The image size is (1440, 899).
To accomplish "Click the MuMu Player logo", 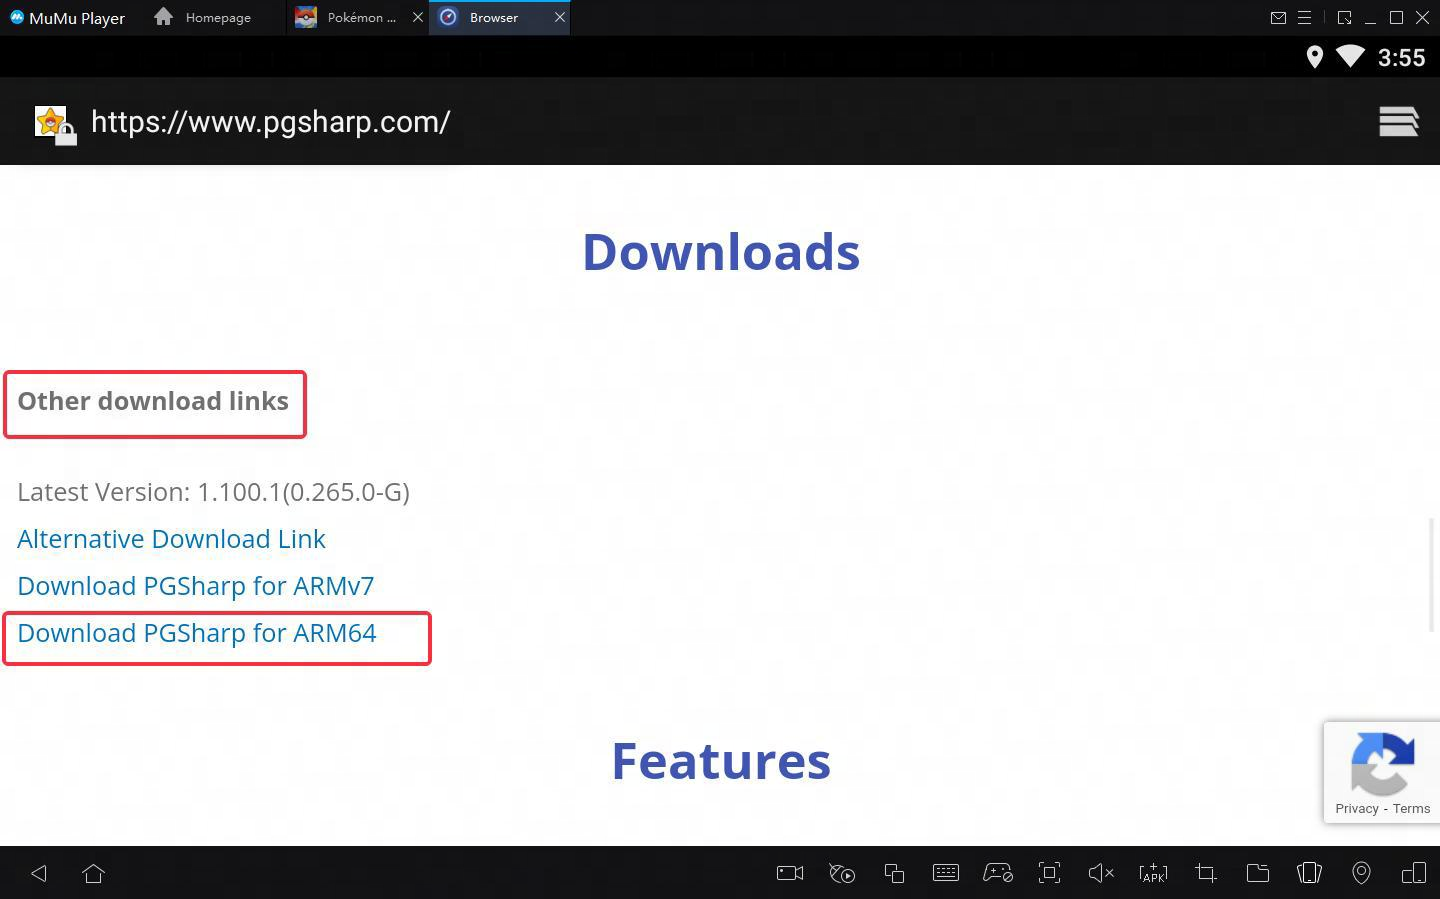I will coord(17,17).
